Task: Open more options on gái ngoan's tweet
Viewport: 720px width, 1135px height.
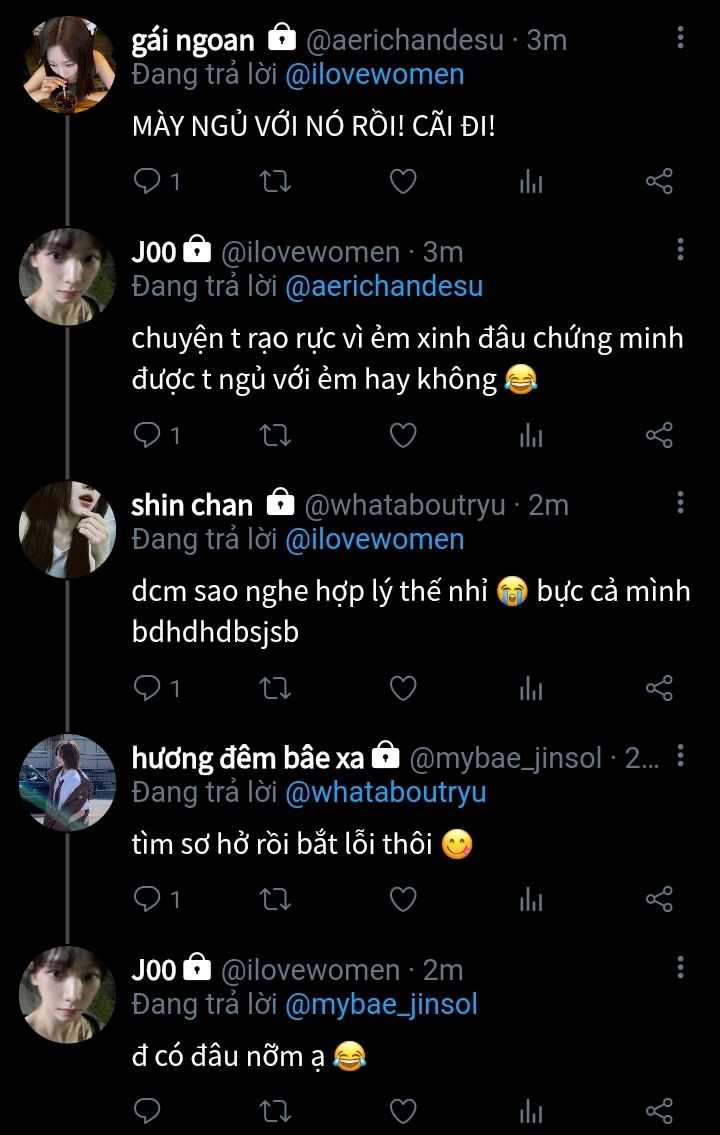Action: 680,38
